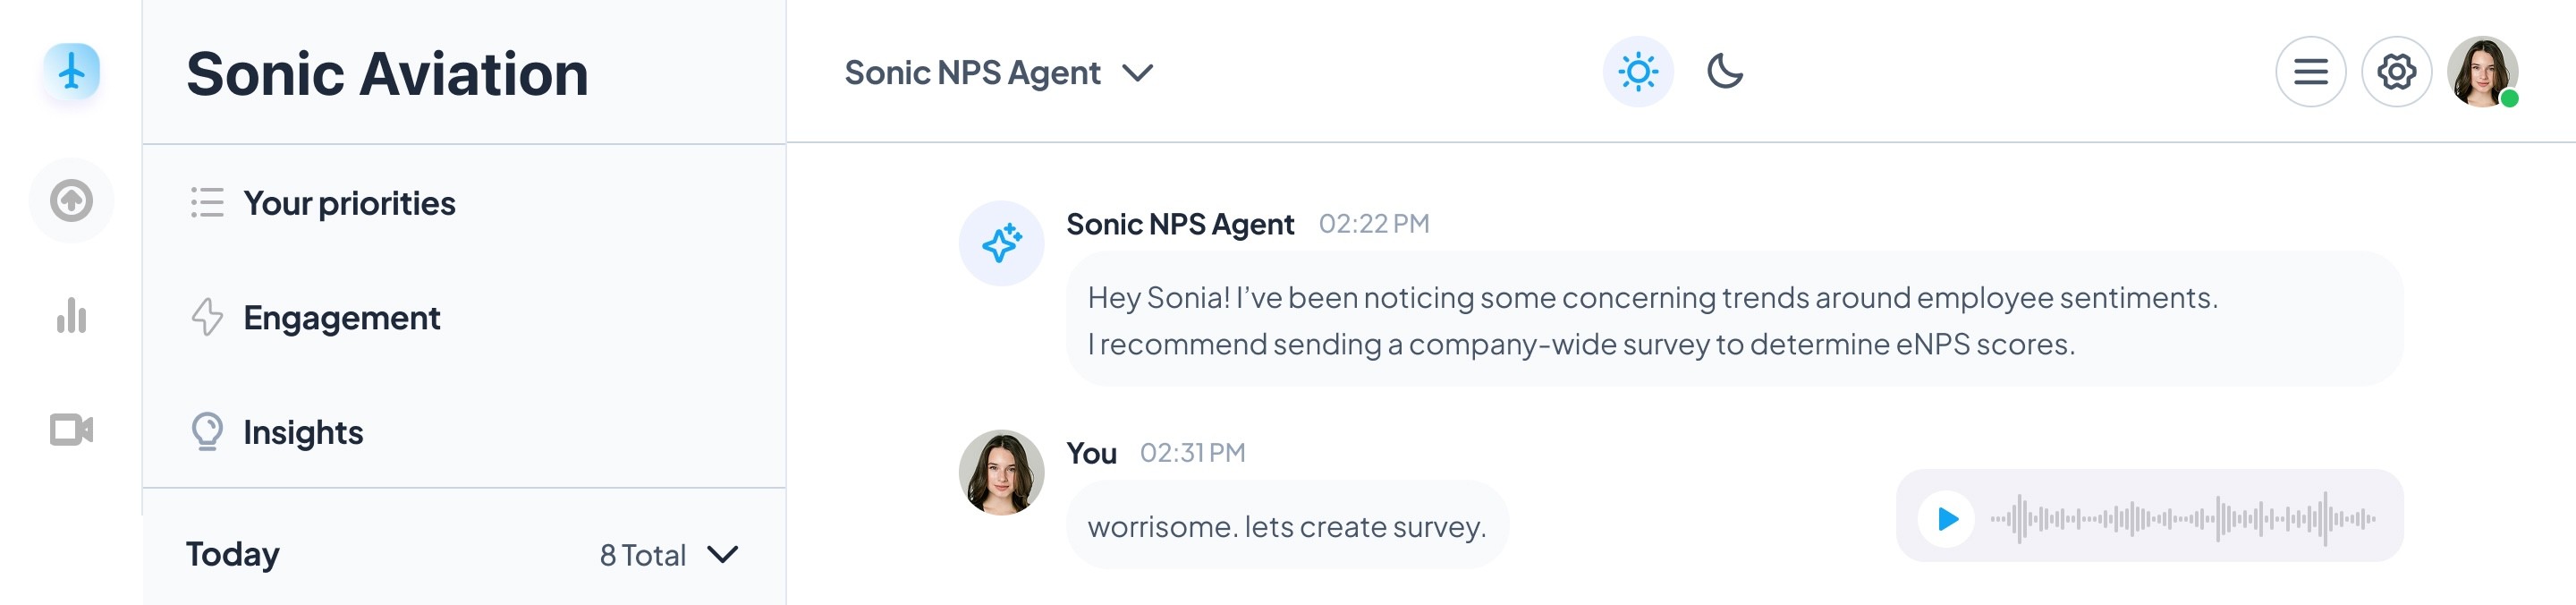Collapse the Today section chevron

722,554
